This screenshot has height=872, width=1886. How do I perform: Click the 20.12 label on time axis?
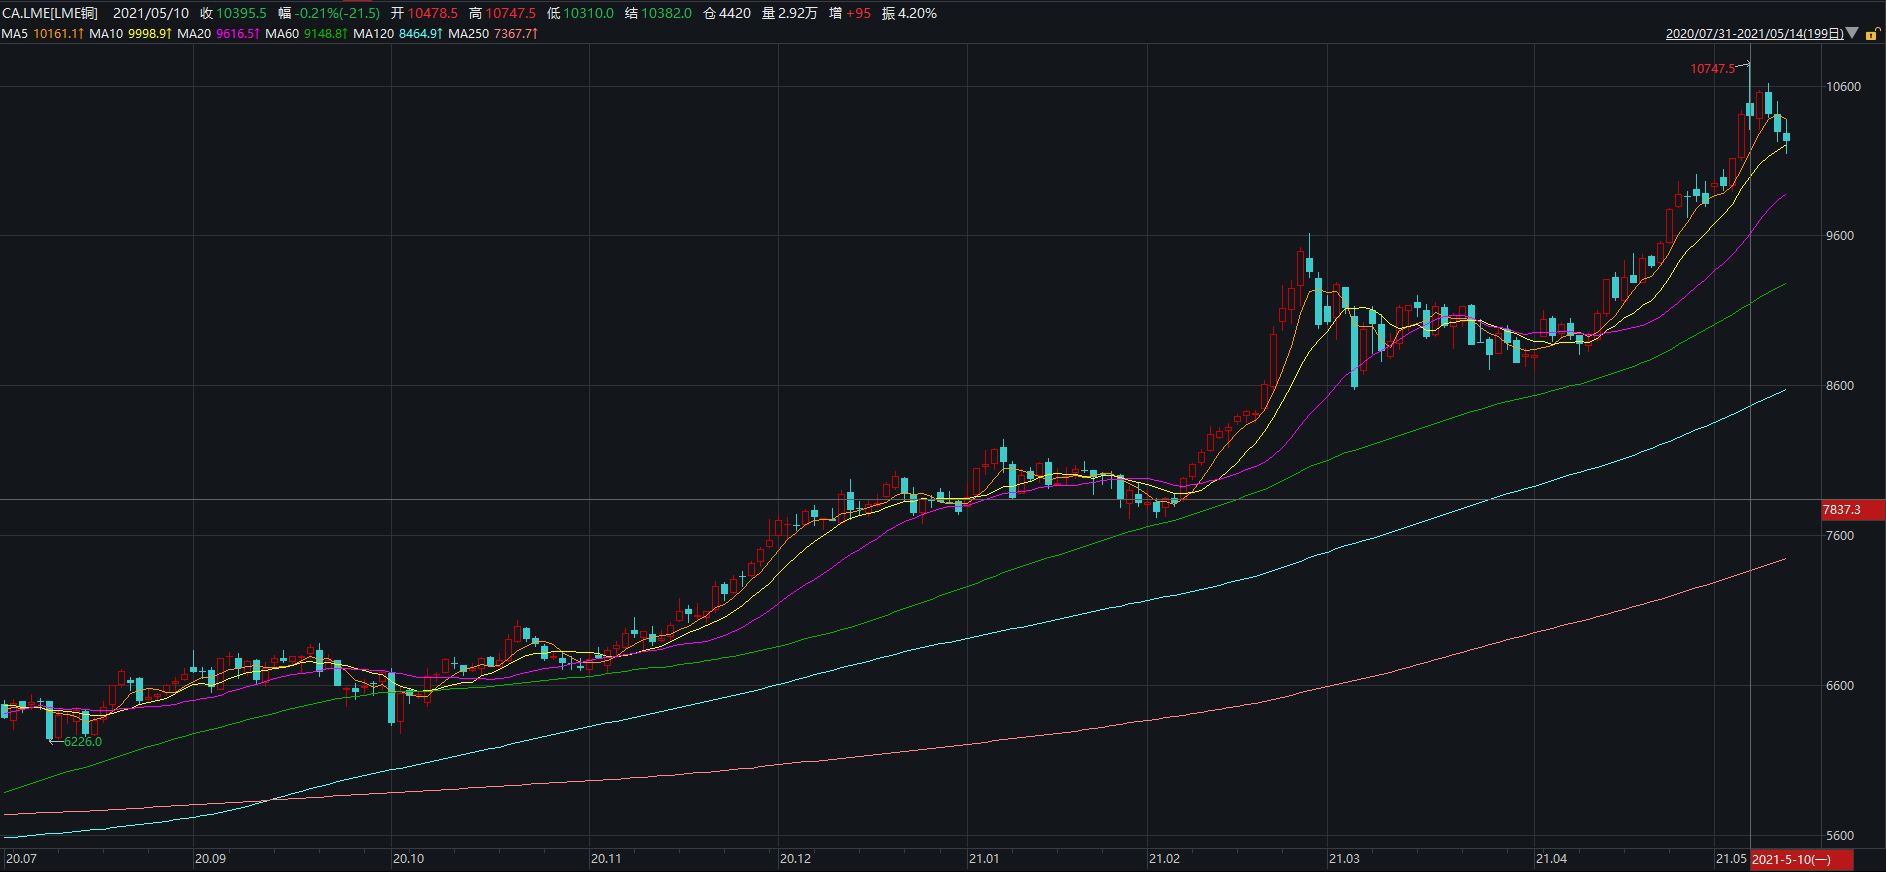(795, 859)
